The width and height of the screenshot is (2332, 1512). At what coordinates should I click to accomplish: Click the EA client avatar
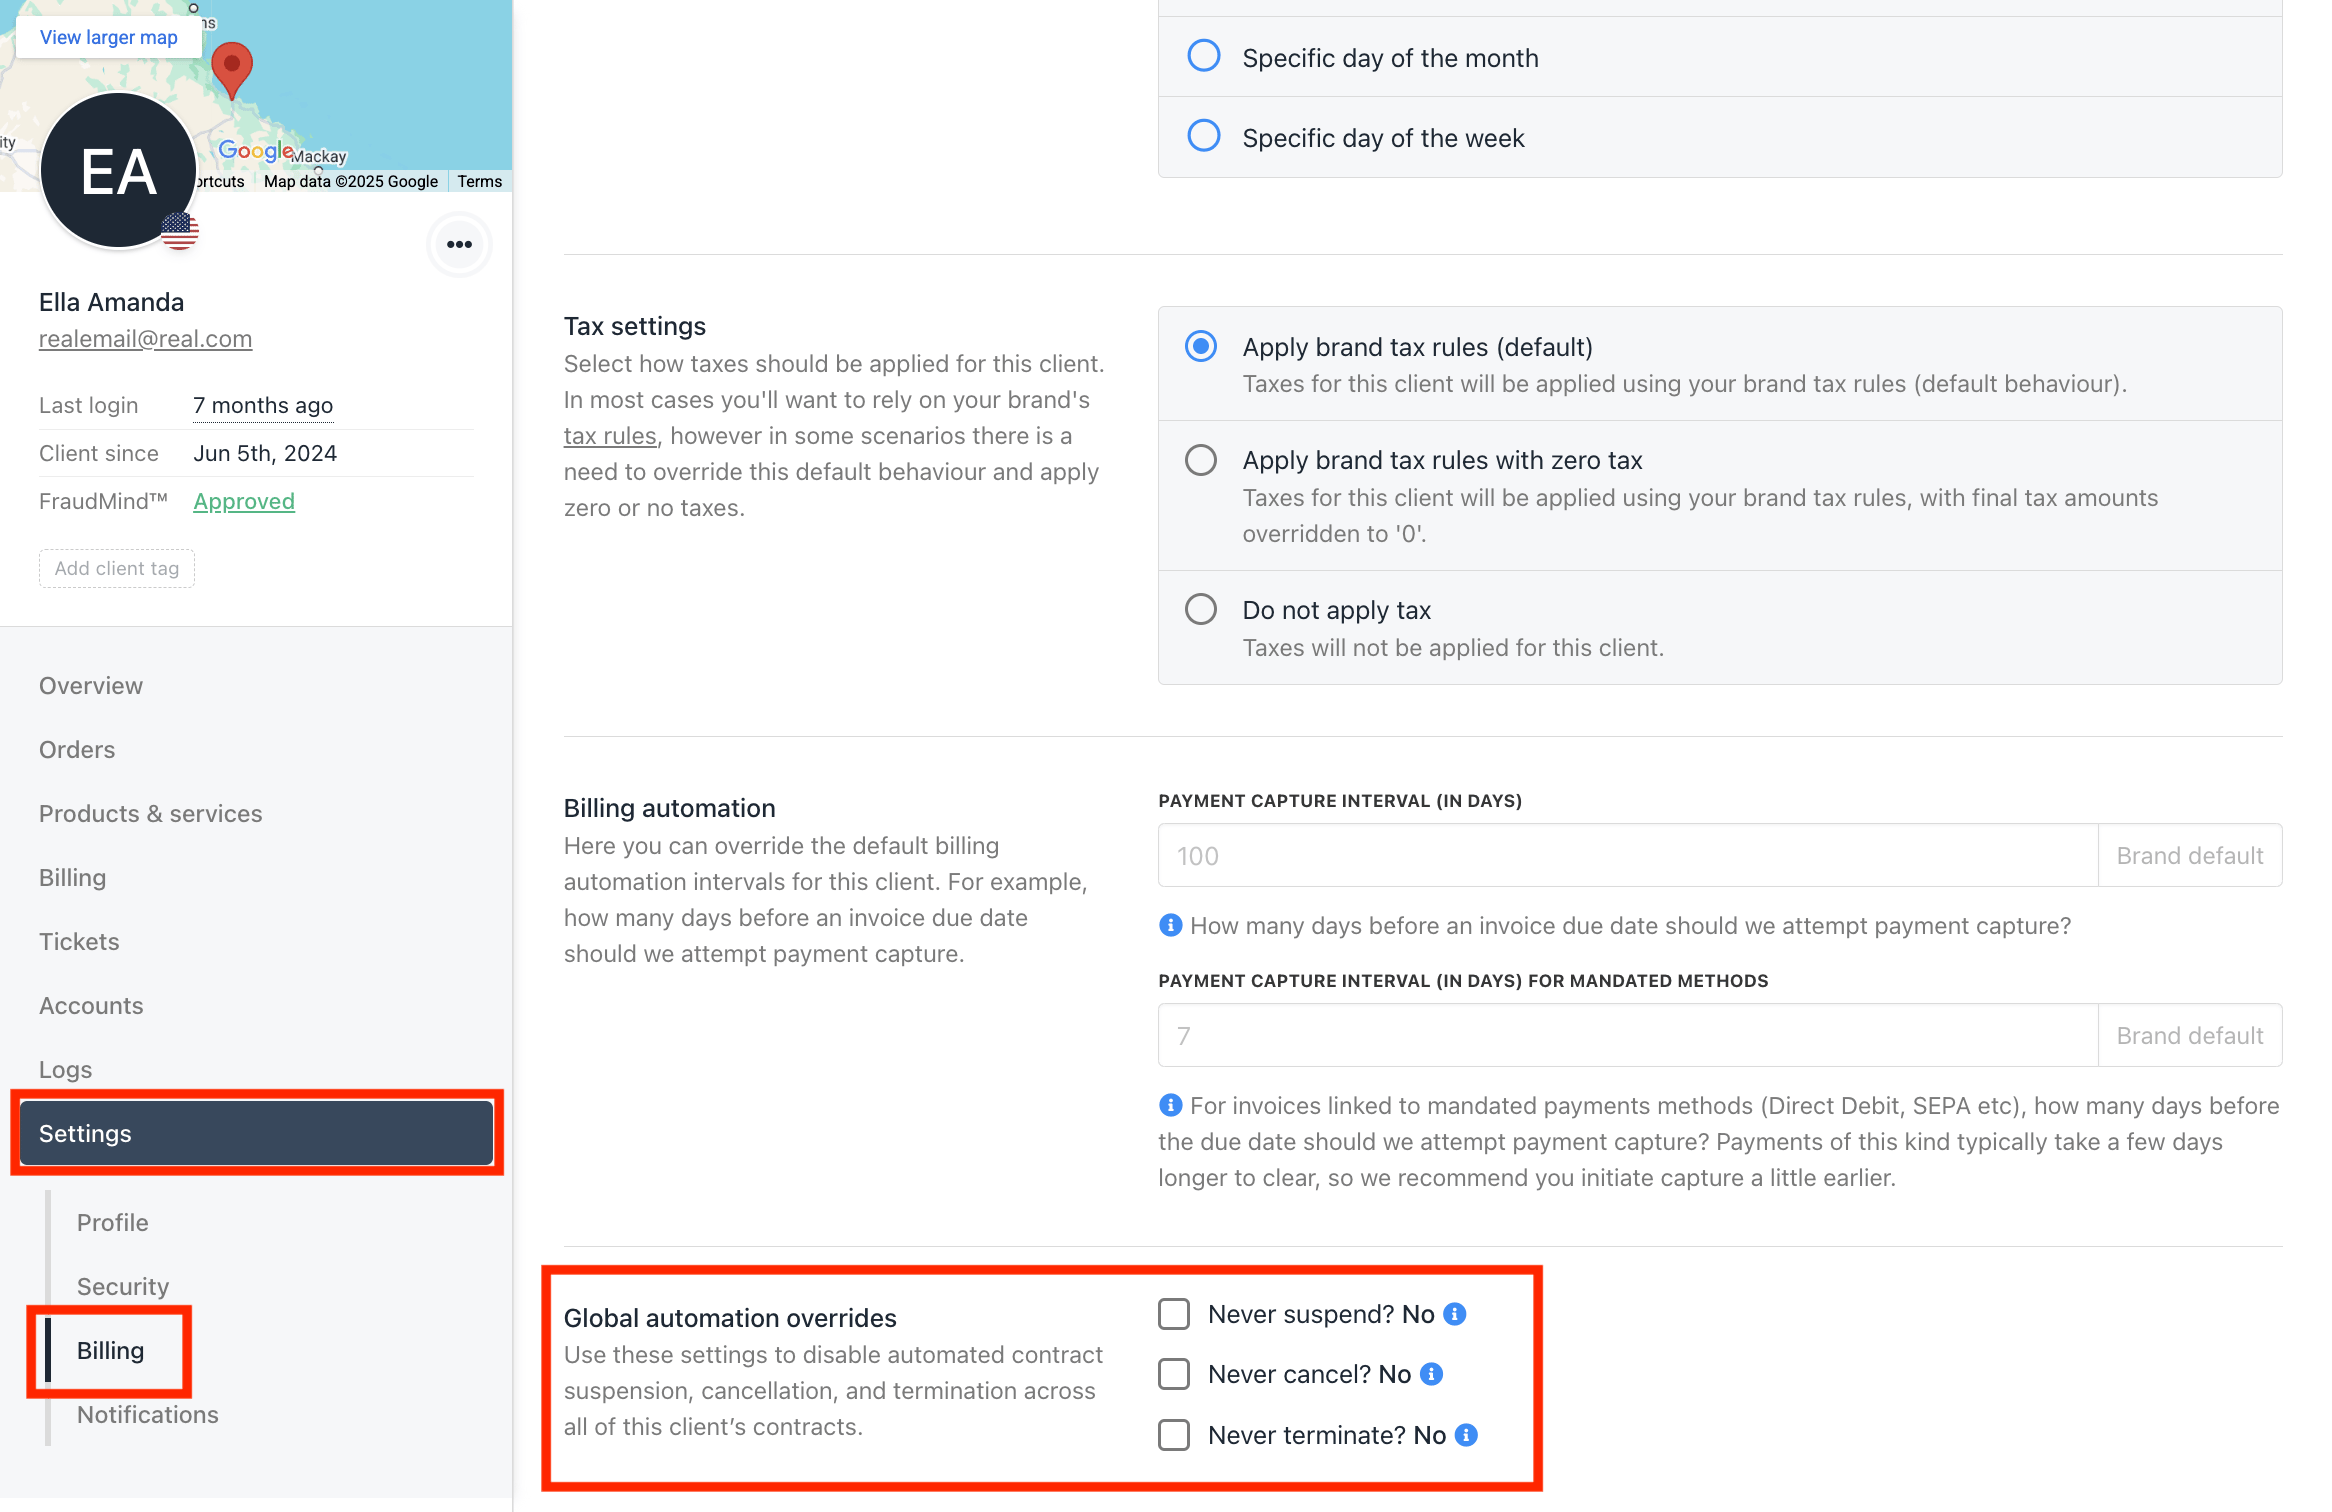[x=118, y=171]
